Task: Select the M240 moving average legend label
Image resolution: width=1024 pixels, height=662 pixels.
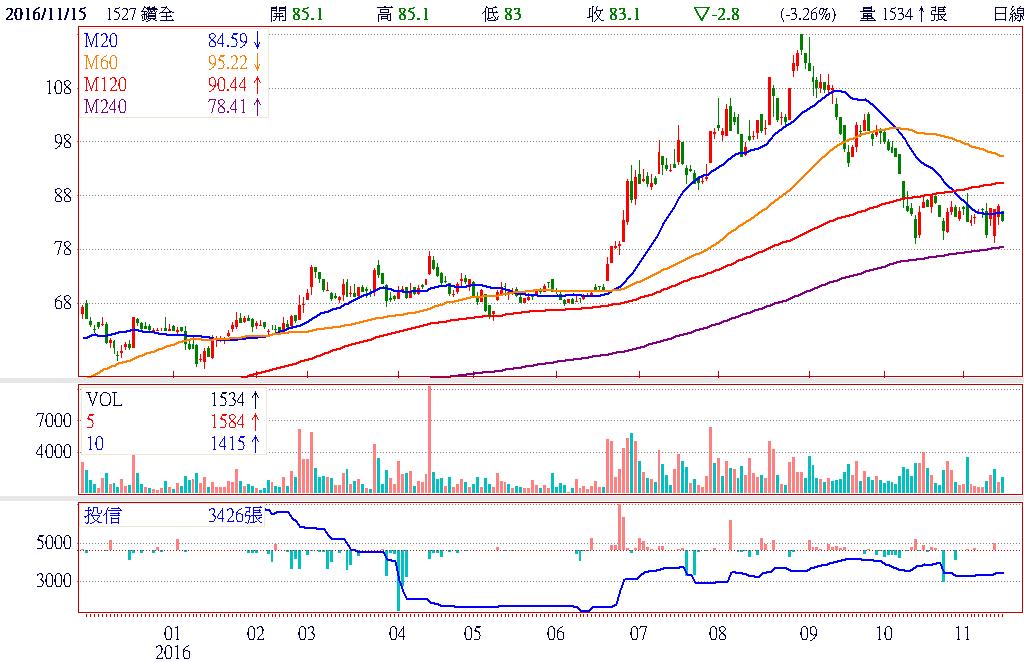Action: point(105,104)
